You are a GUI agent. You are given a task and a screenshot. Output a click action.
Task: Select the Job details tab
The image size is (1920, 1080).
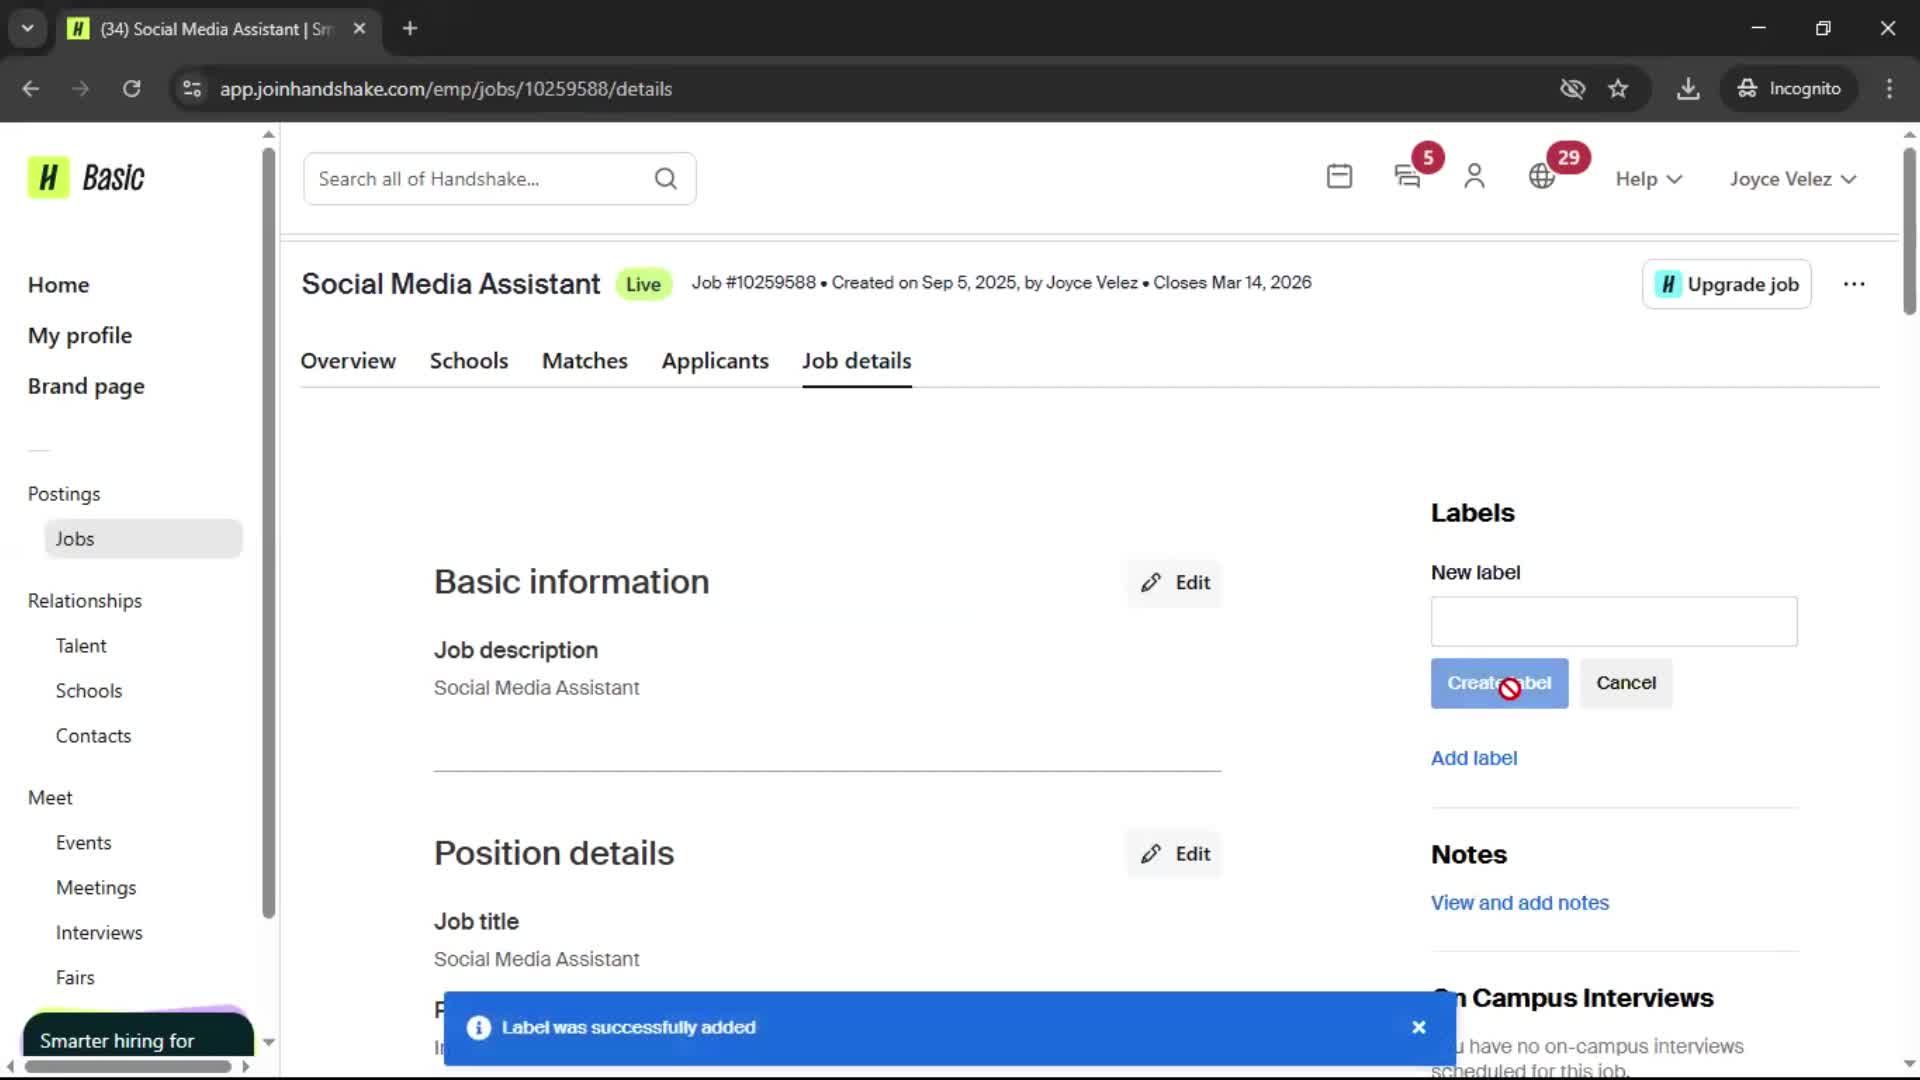857,361
